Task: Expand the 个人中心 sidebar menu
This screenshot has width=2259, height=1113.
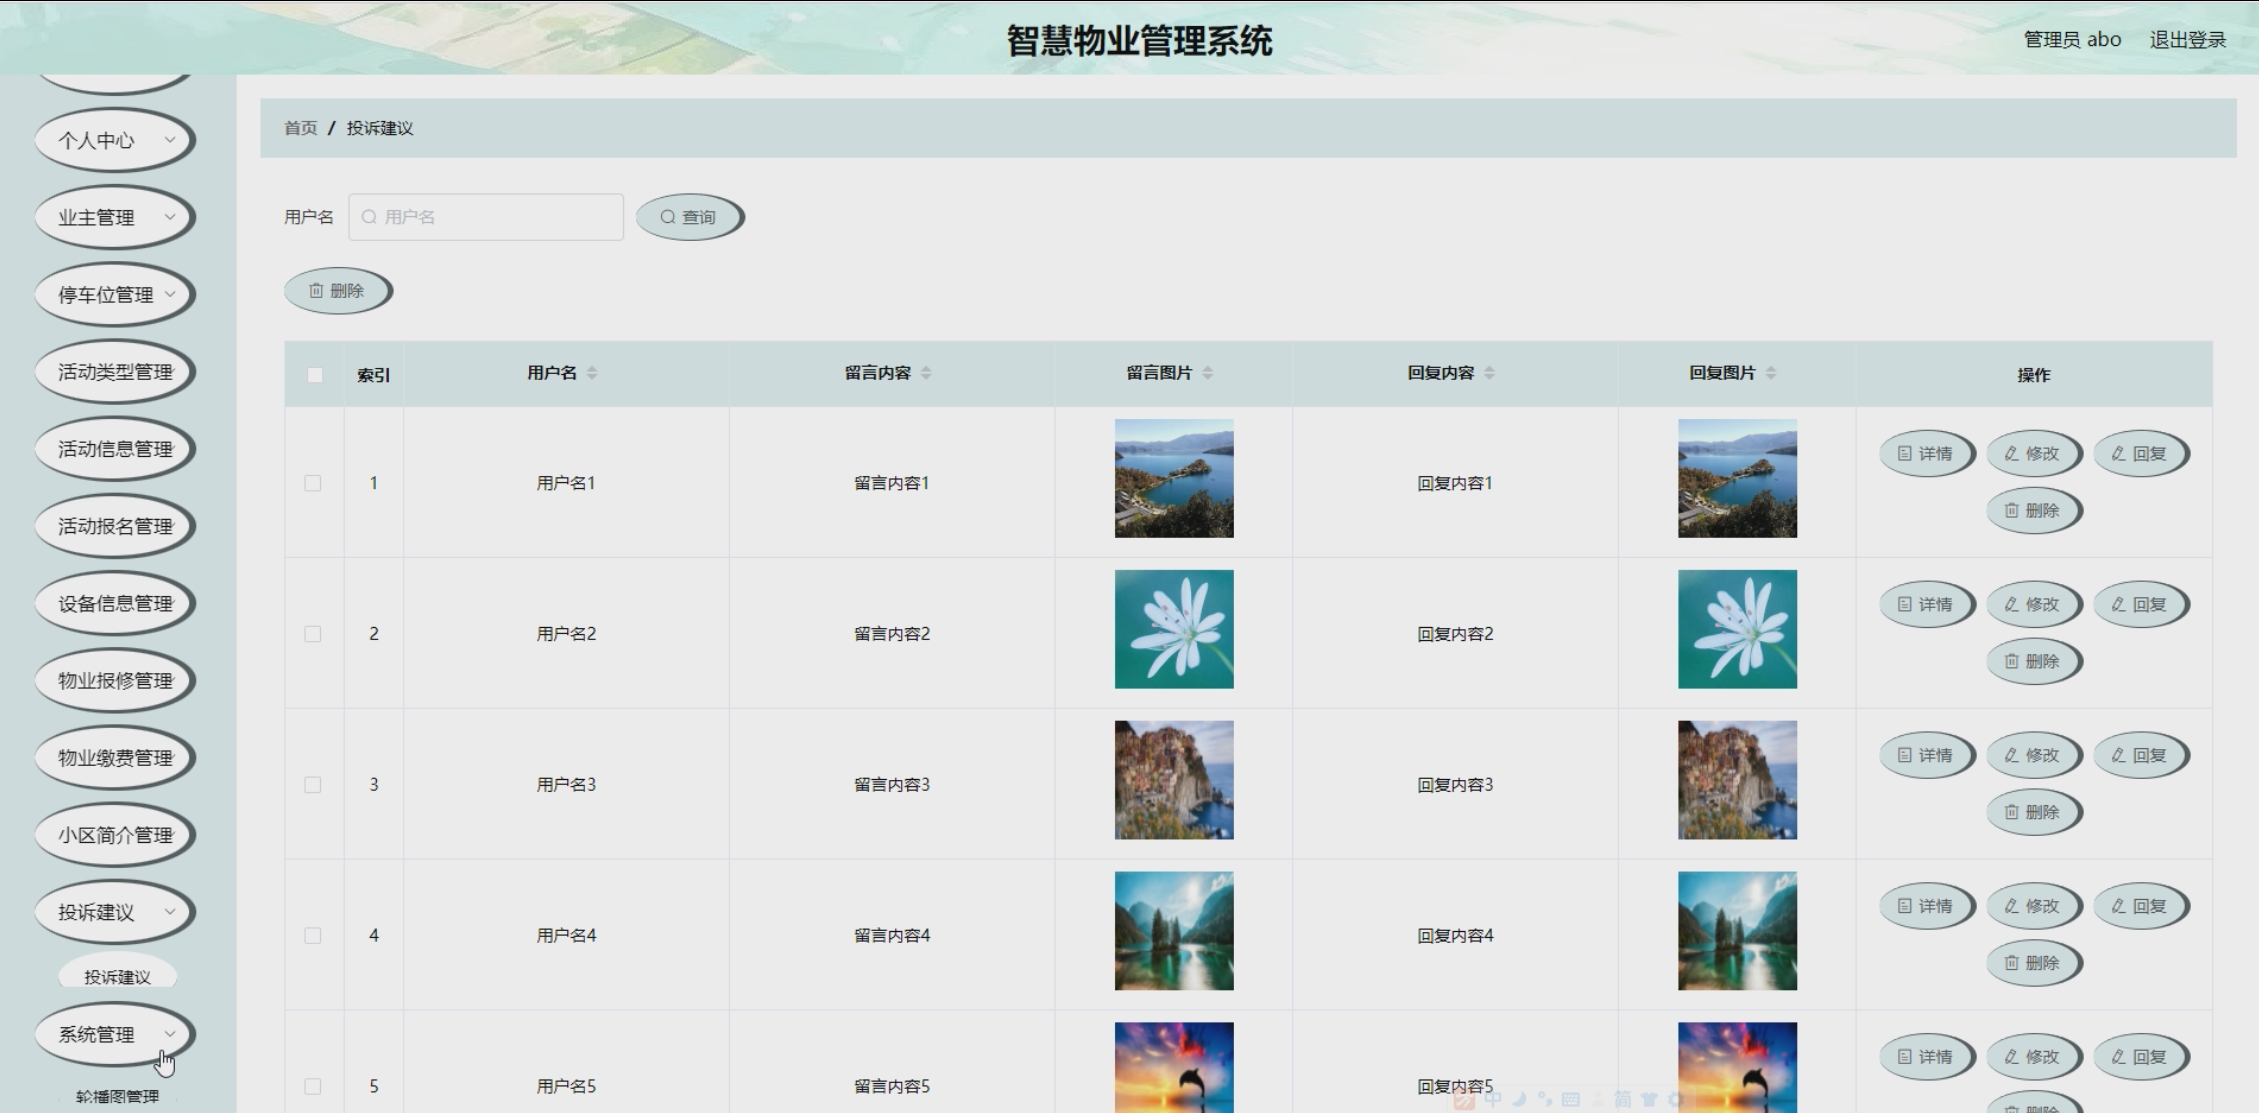Action: click(x=114, y=140)
